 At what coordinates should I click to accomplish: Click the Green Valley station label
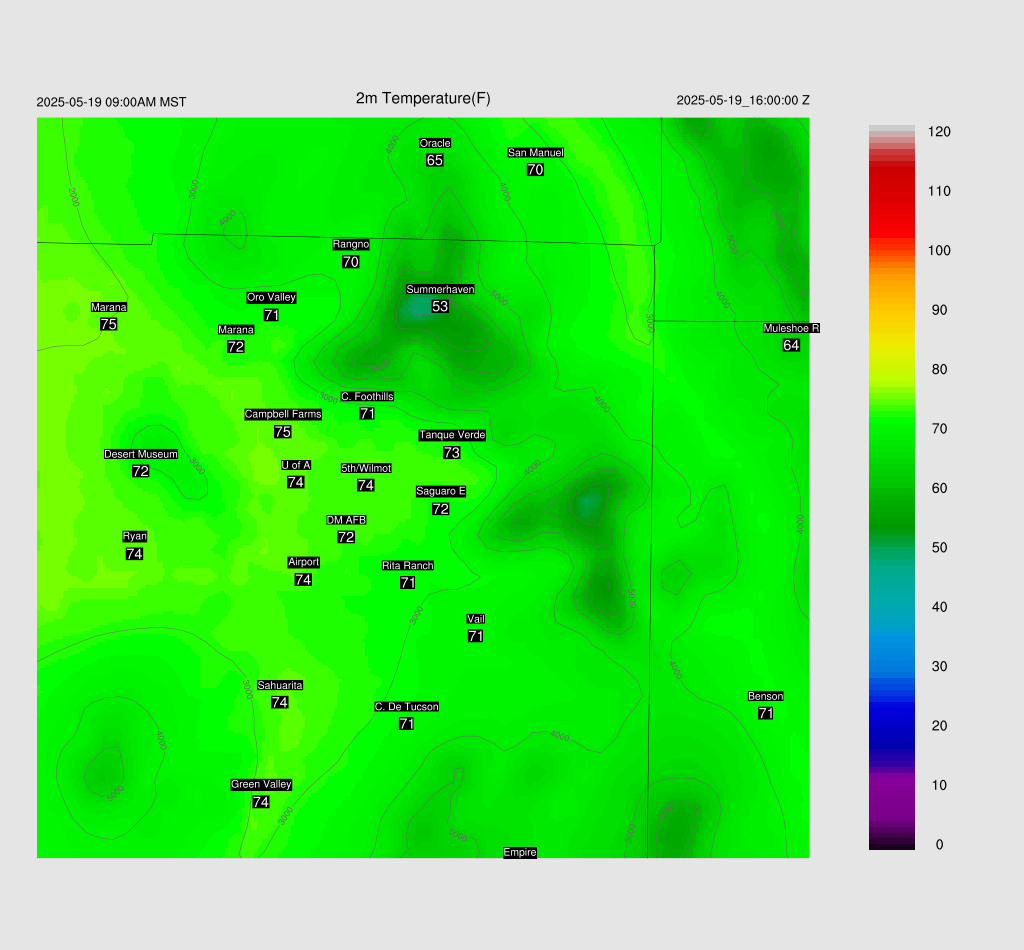tap(261, 784)
